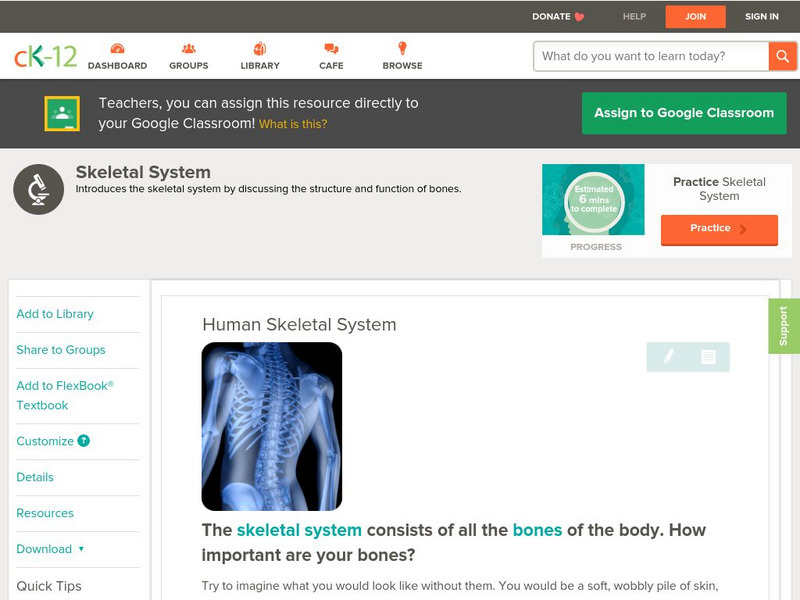Click Share to Groups link

(x=61, y=350)
